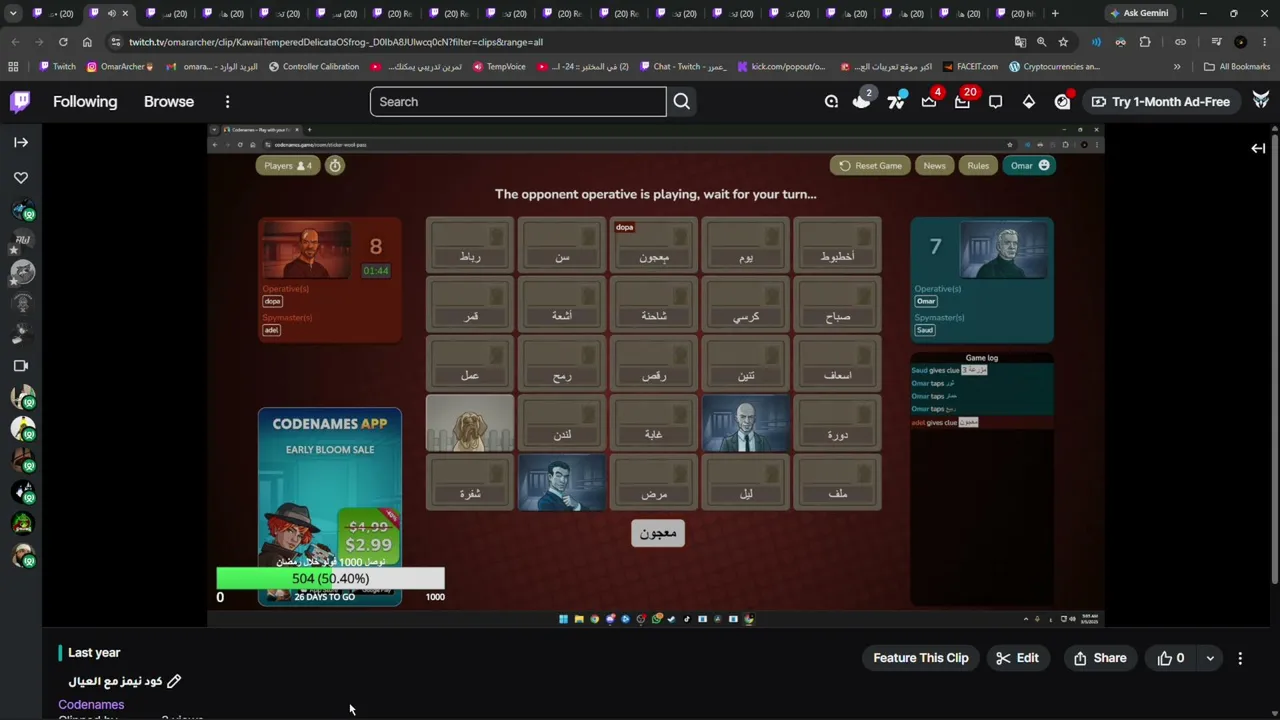Click the address bar URL
This screenshot has width=1280, height=720.
(x=336, y=42)
